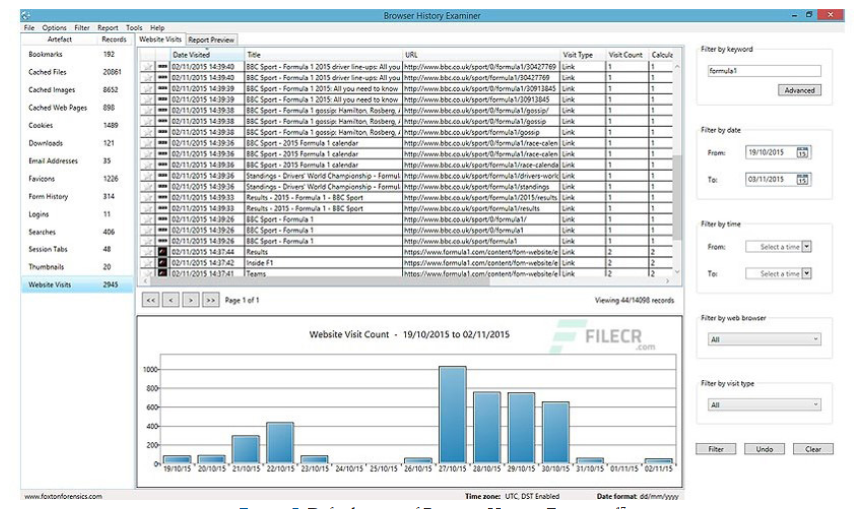Select Searches artefact
Viewport: 859px width, 509px height.
tap(77, 232)
